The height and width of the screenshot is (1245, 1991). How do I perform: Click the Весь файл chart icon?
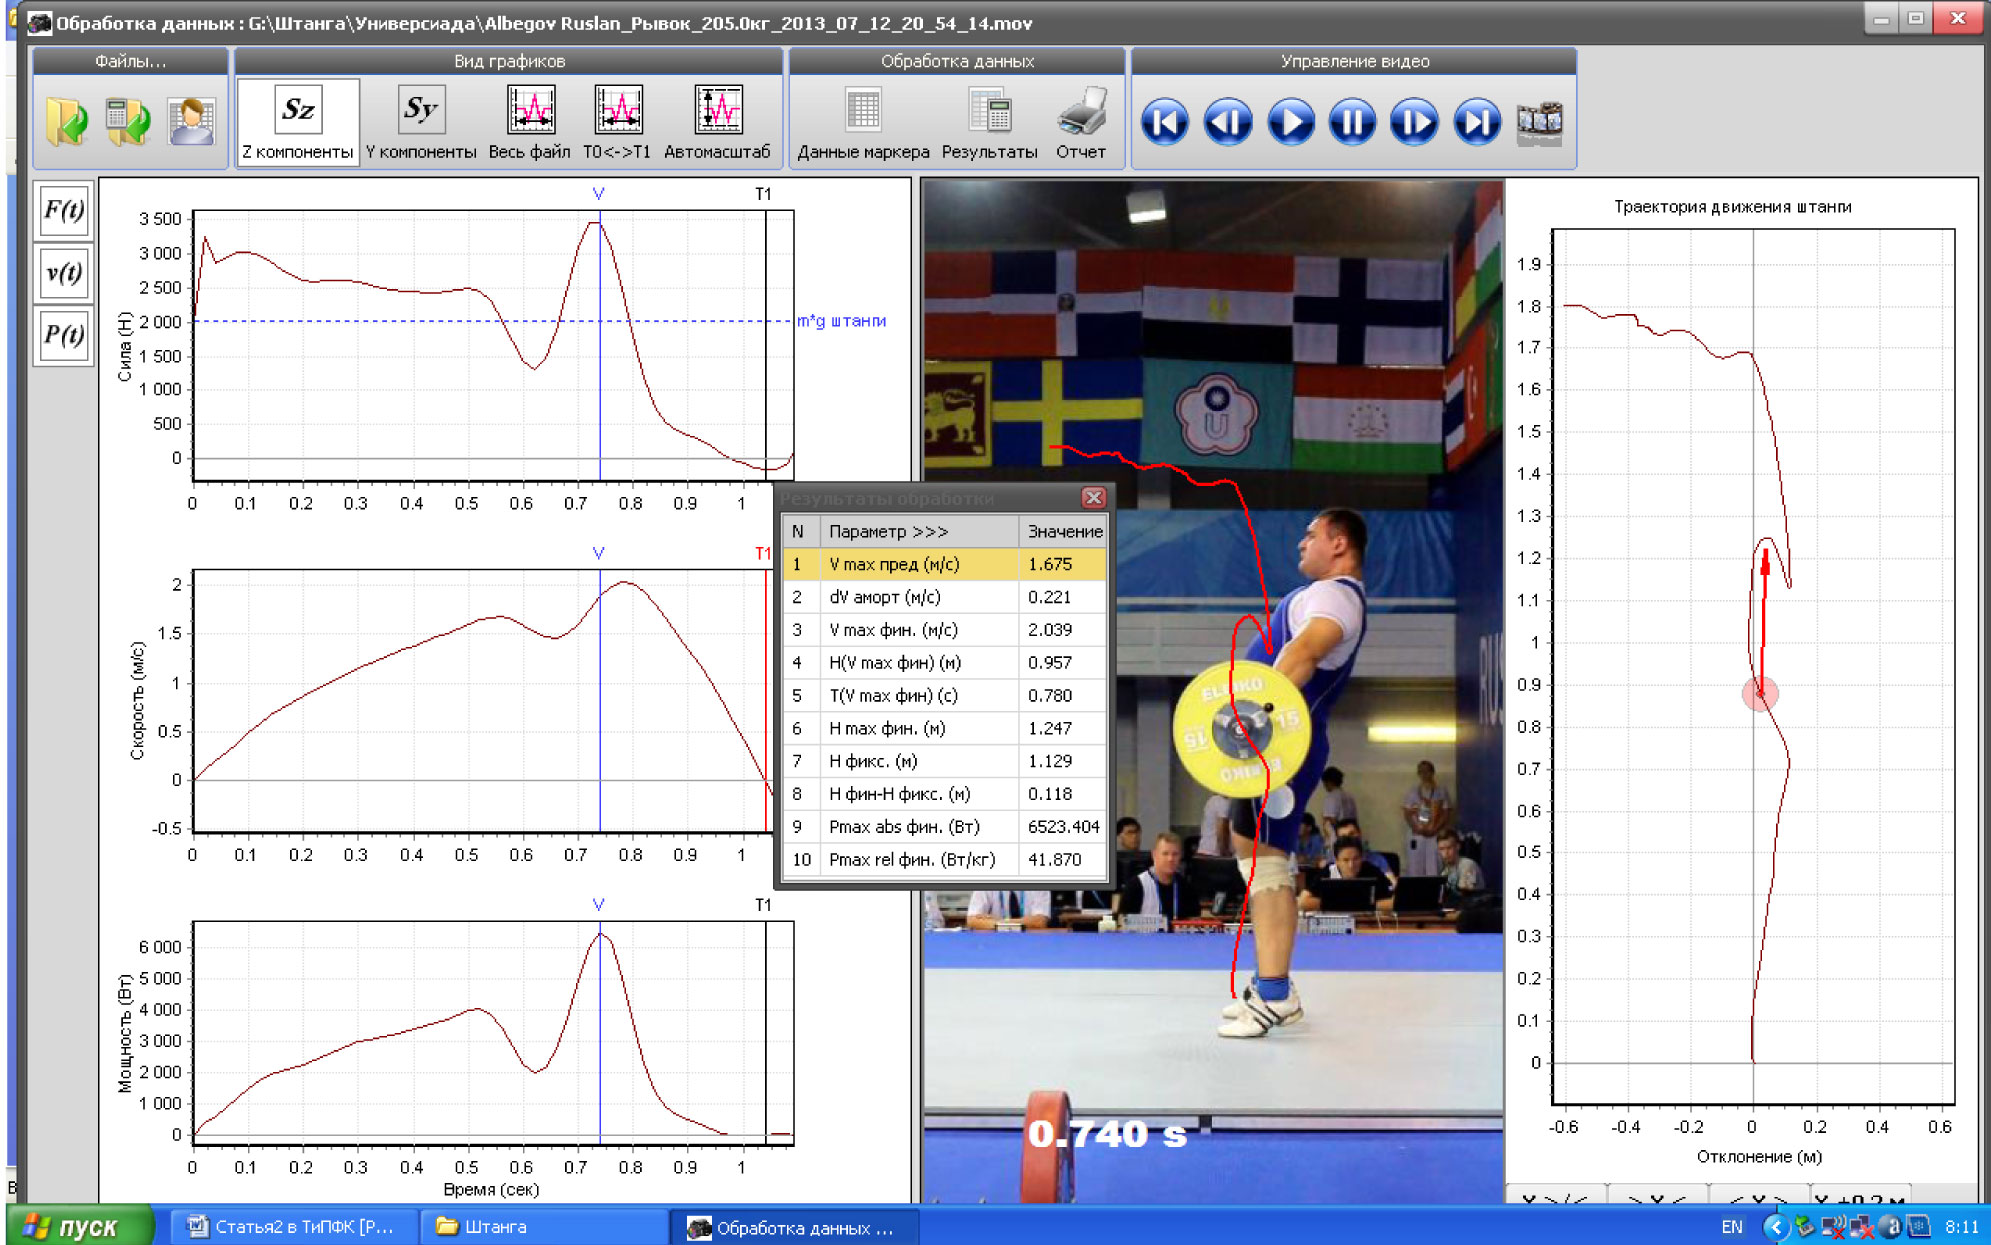click(530, 110)
